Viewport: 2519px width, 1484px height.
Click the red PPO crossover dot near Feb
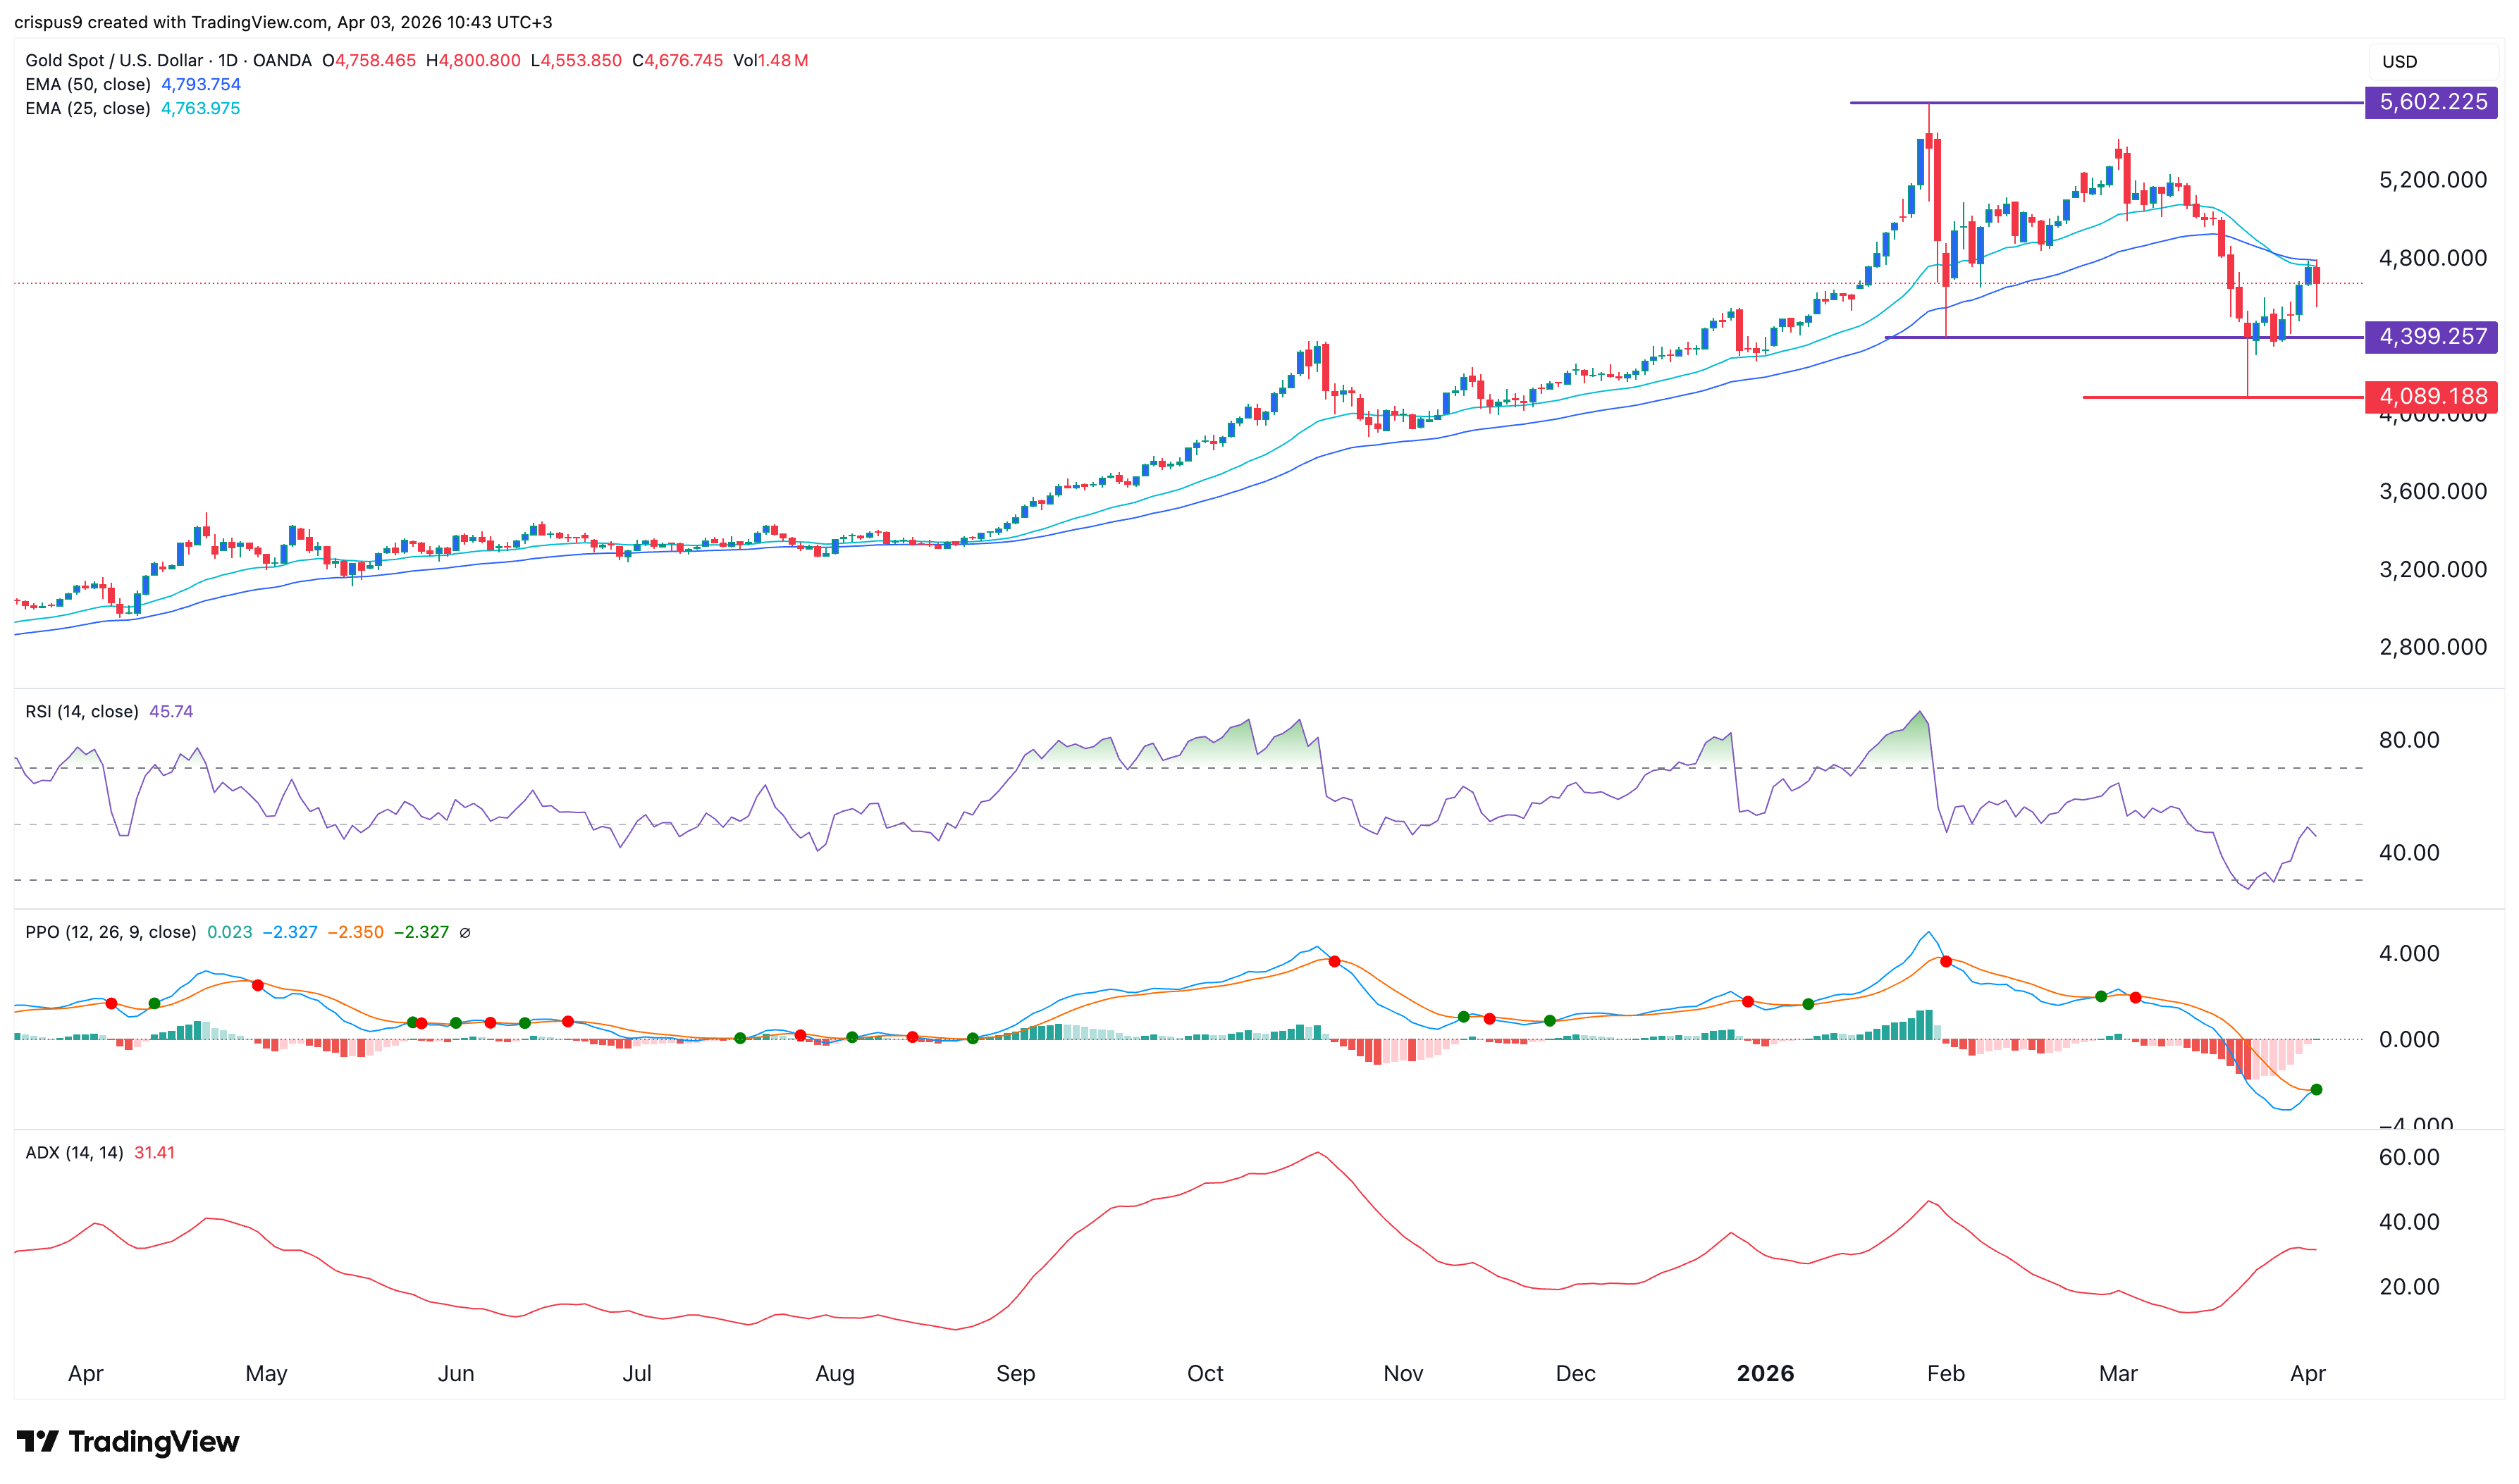point(1945,961)
